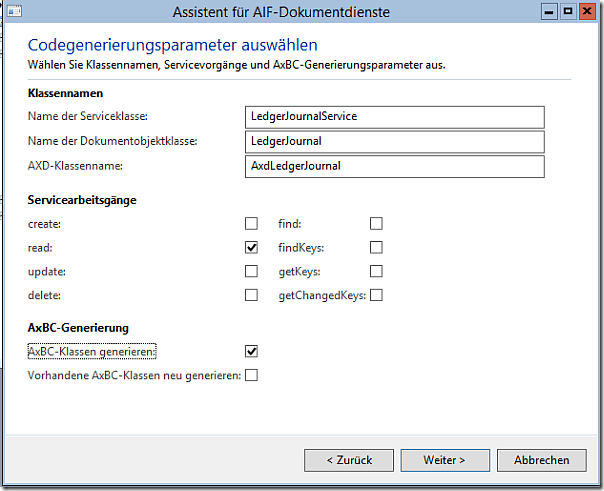The height and width of the screenshot is (491, 604).
Task: Click the AXD-Klassenname: label
Action: point(75,166)
